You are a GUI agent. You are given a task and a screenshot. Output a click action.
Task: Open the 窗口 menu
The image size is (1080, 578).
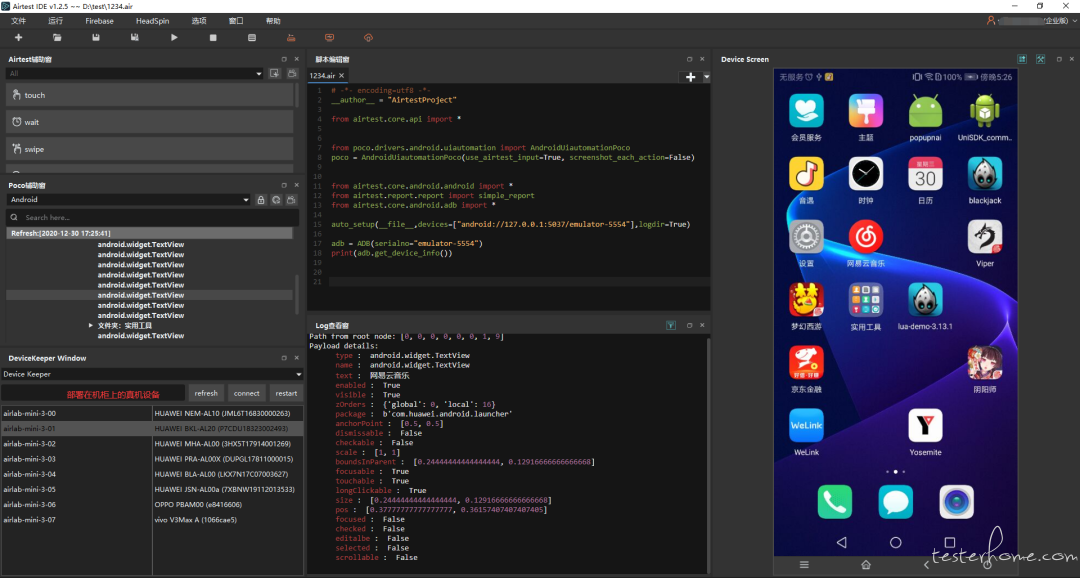(x=236, y=21)
